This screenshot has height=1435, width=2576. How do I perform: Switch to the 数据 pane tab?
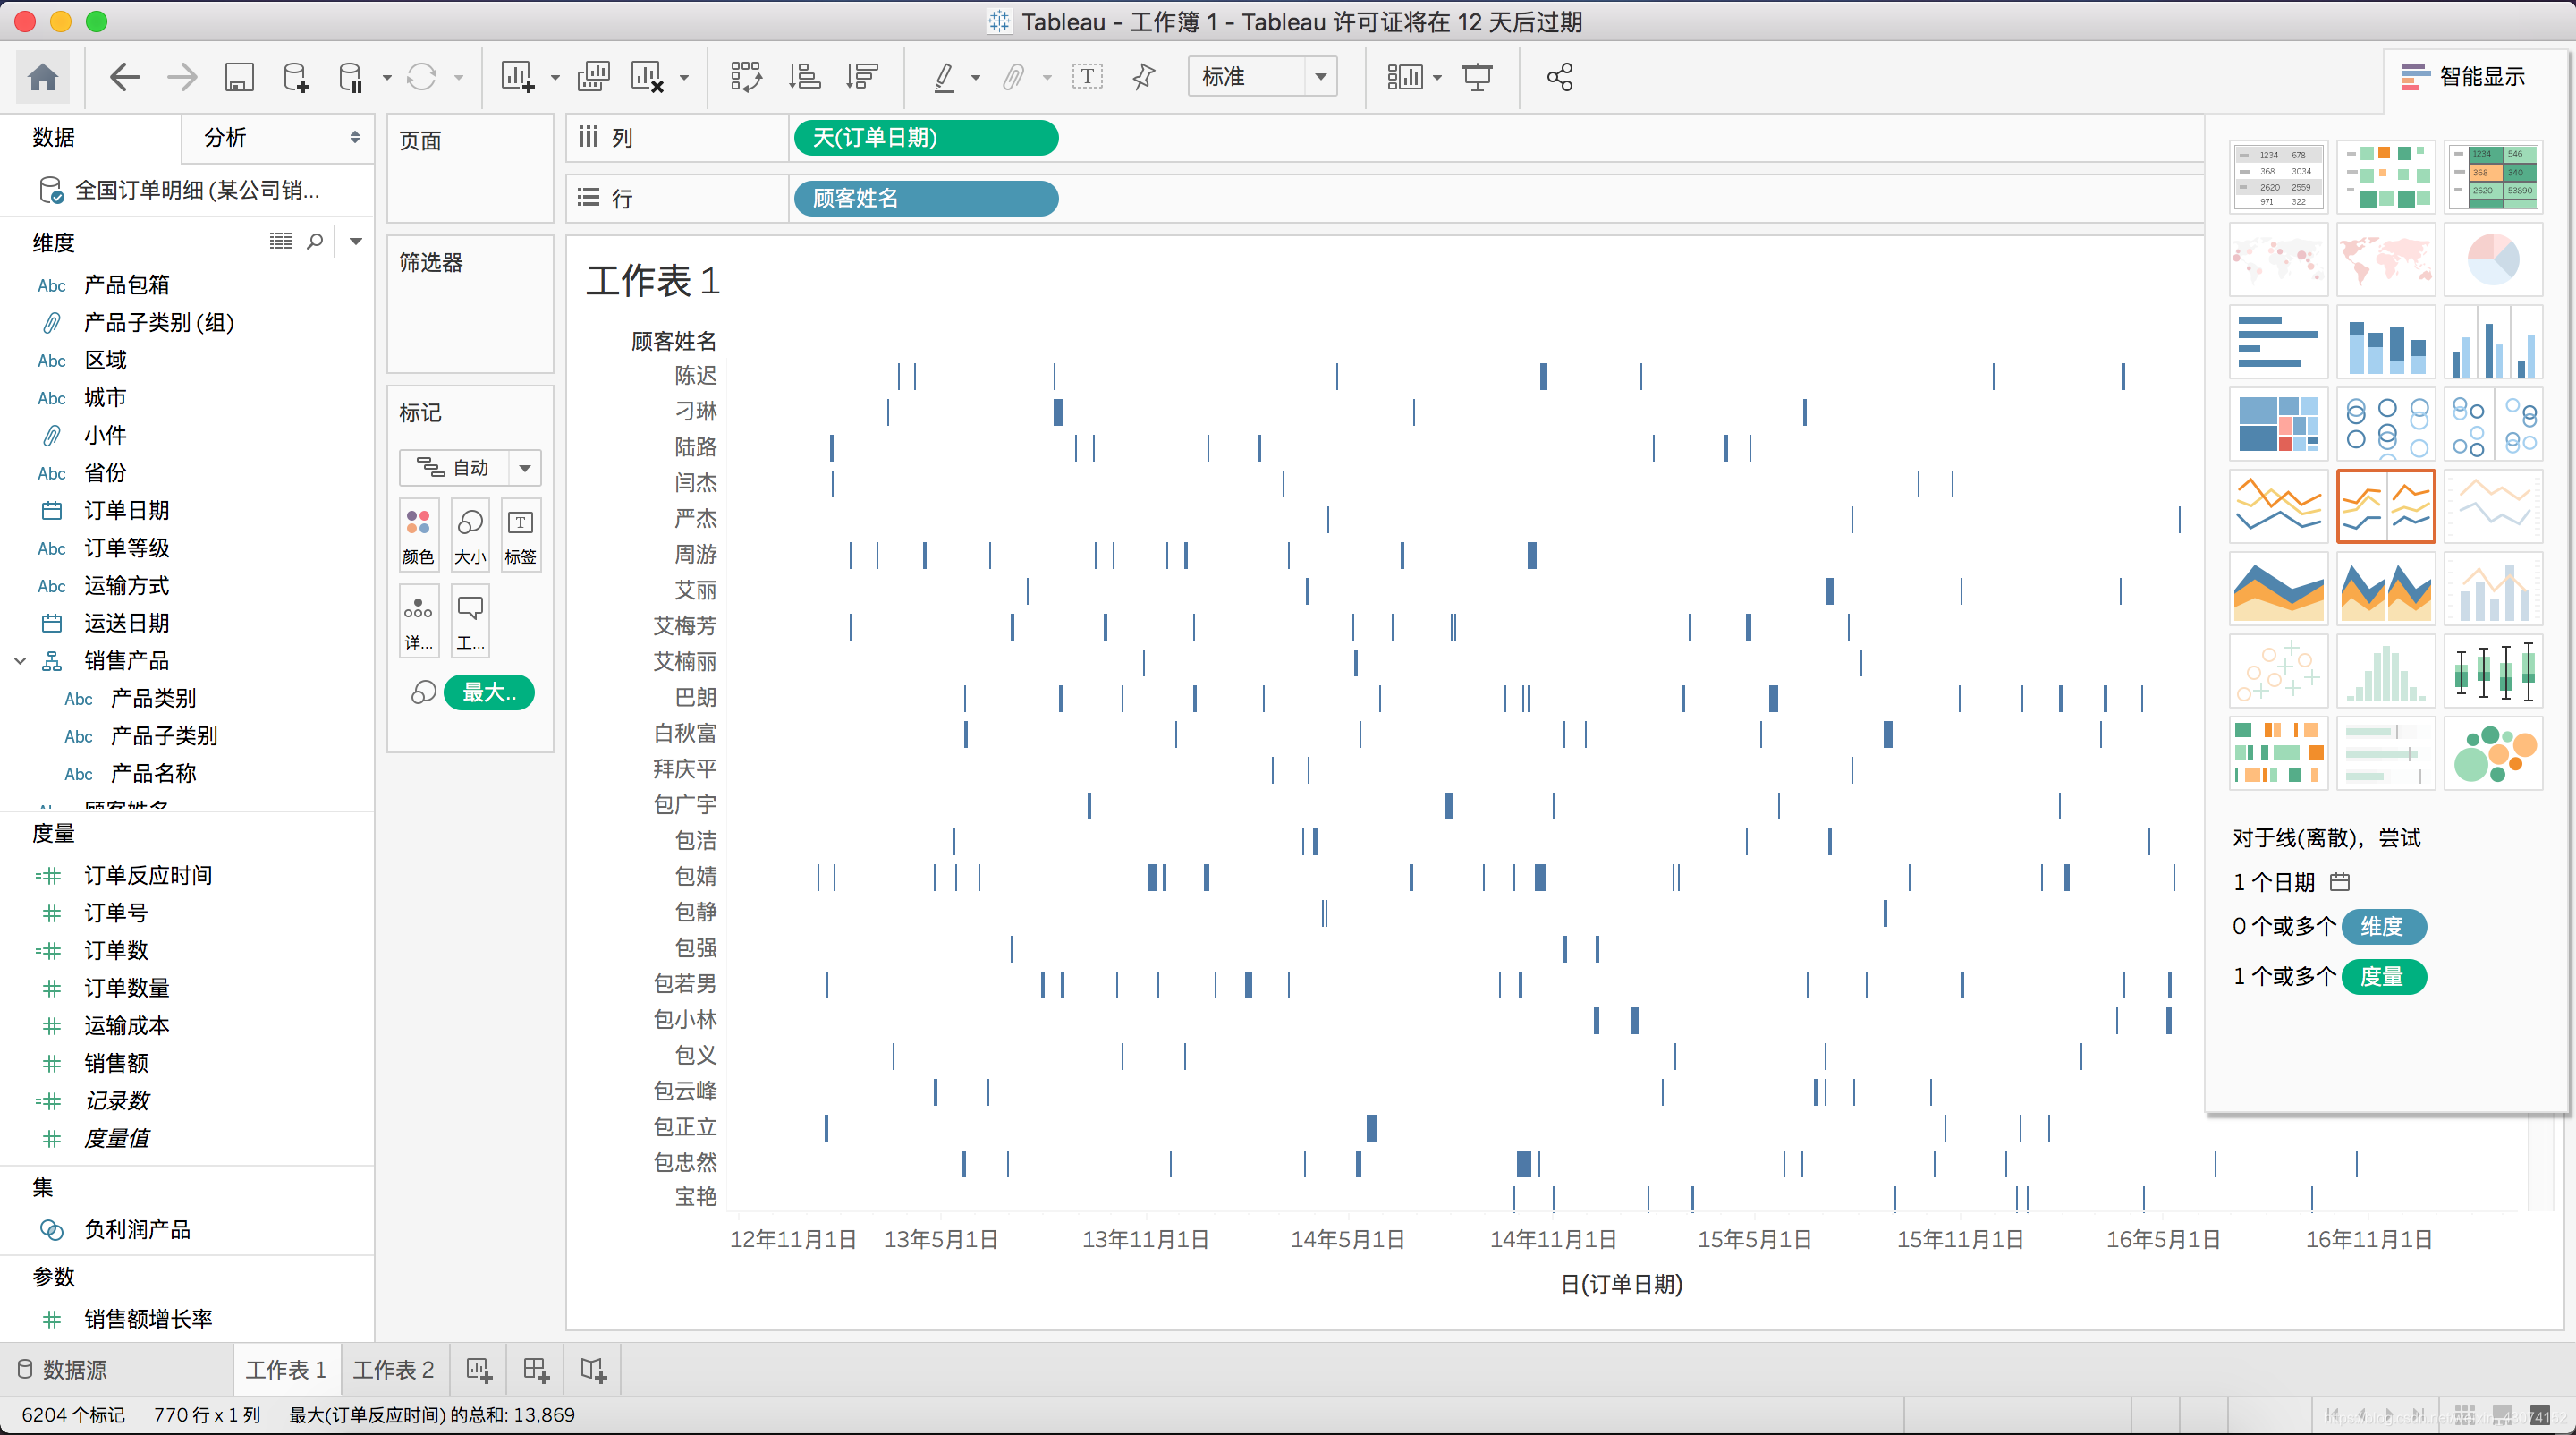tap(54, 137)
